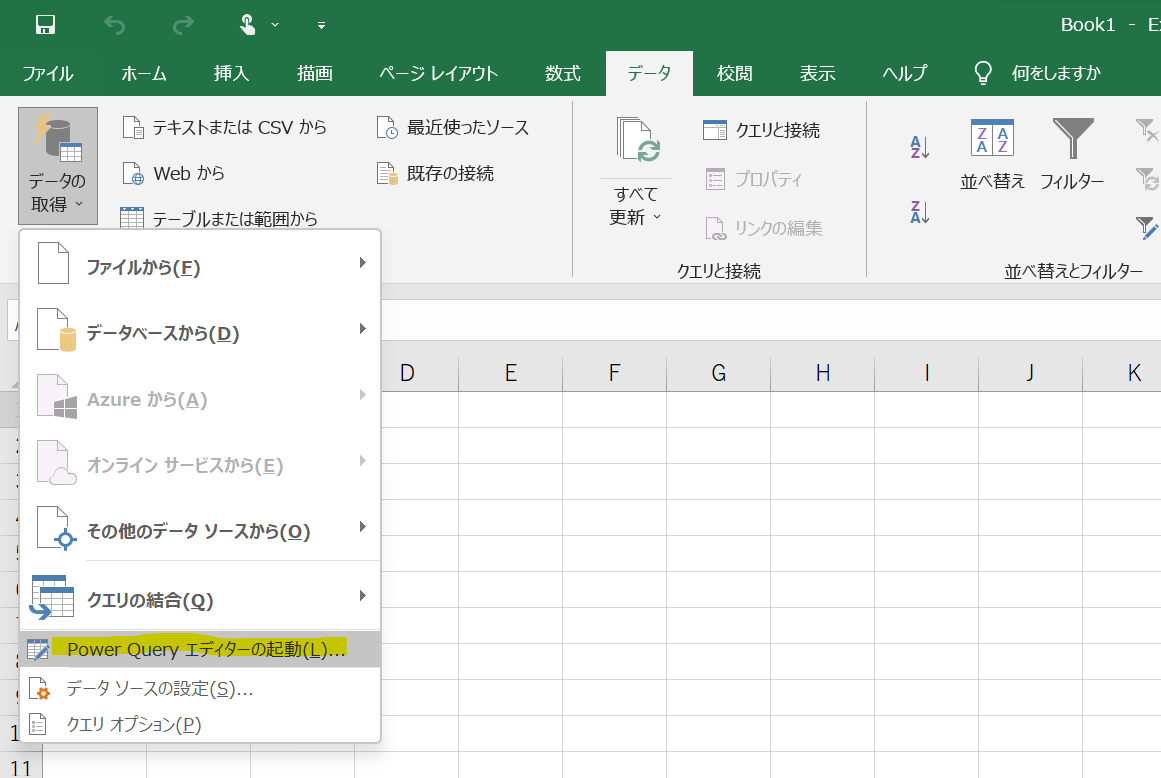Switch to the 表示 tab
Screen dimensions: 1161x778
tap(817, 73)
